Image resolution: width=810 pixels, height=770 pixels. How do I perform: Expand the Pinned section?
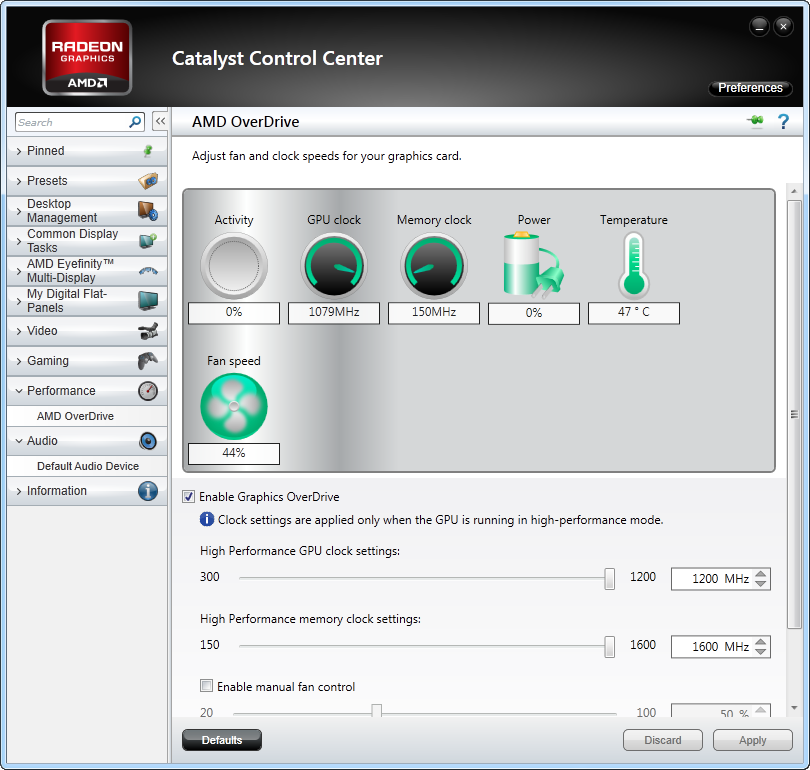[87, 151]
